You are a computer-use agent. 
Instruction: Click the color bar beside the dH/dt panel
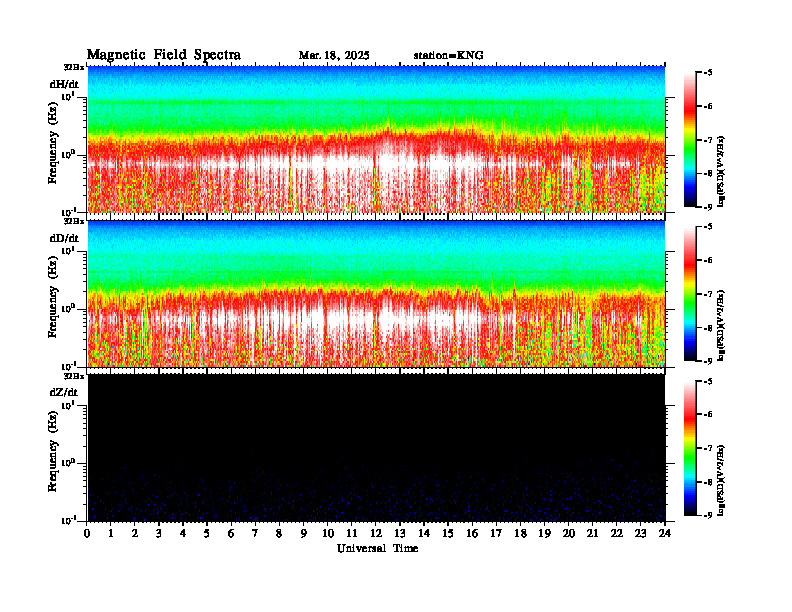click(x=689, y=140)
